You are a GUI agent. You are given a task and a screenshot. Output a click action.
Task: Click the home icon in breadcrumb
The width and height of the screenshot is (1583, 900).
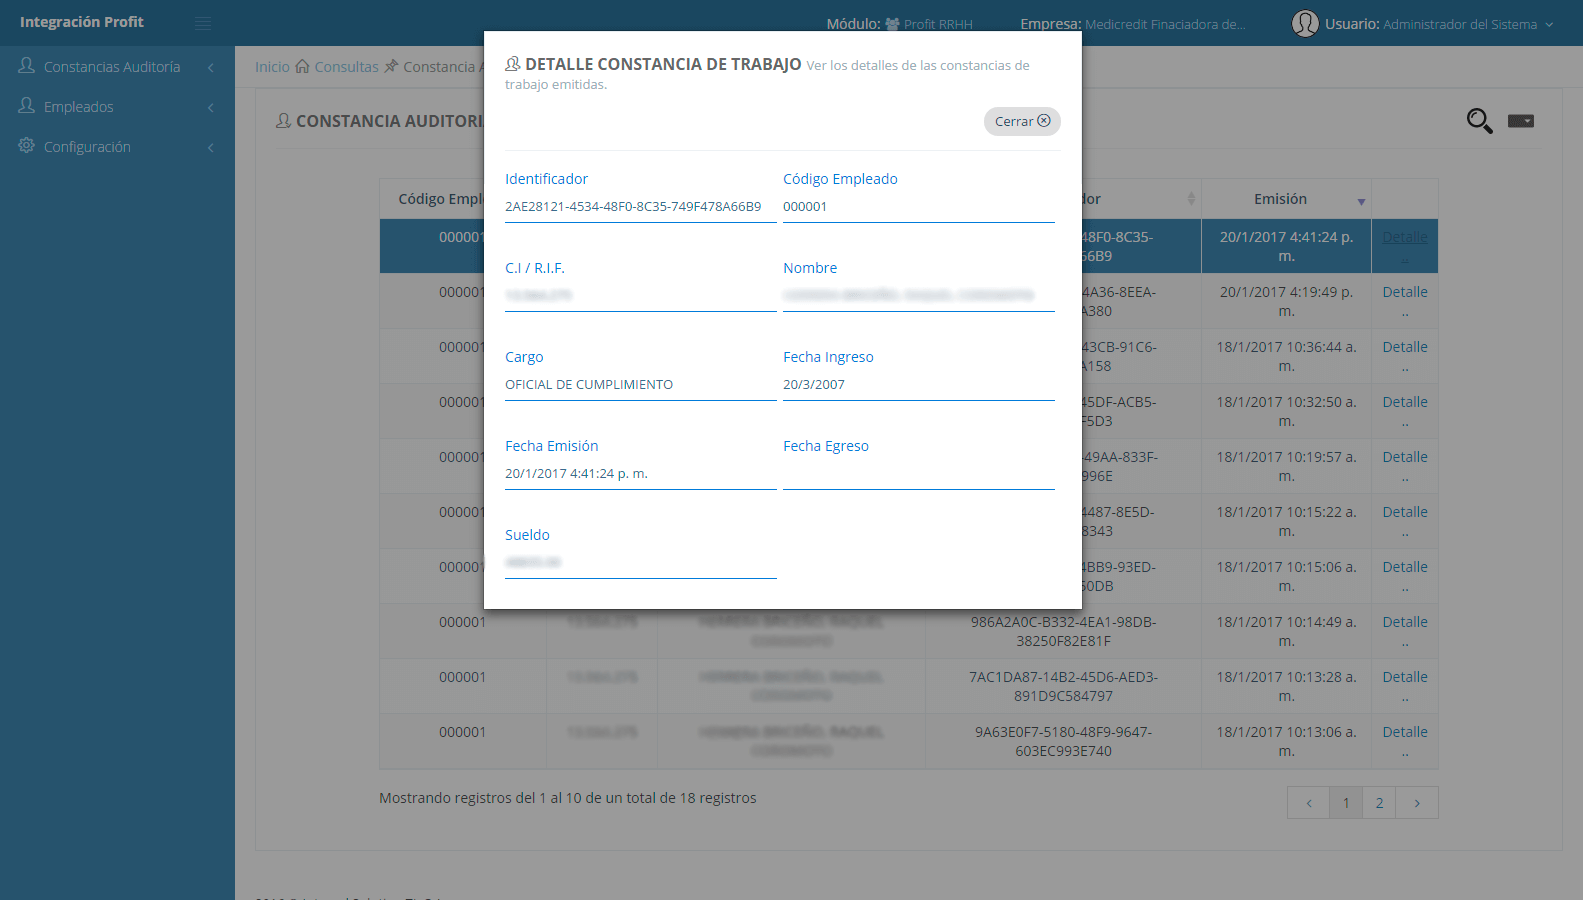[x=302, y=66]
